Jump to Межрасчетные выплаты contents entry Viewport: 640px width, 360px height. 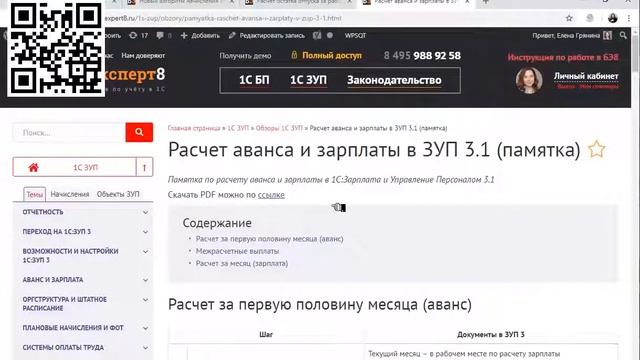tap(237, 251)
